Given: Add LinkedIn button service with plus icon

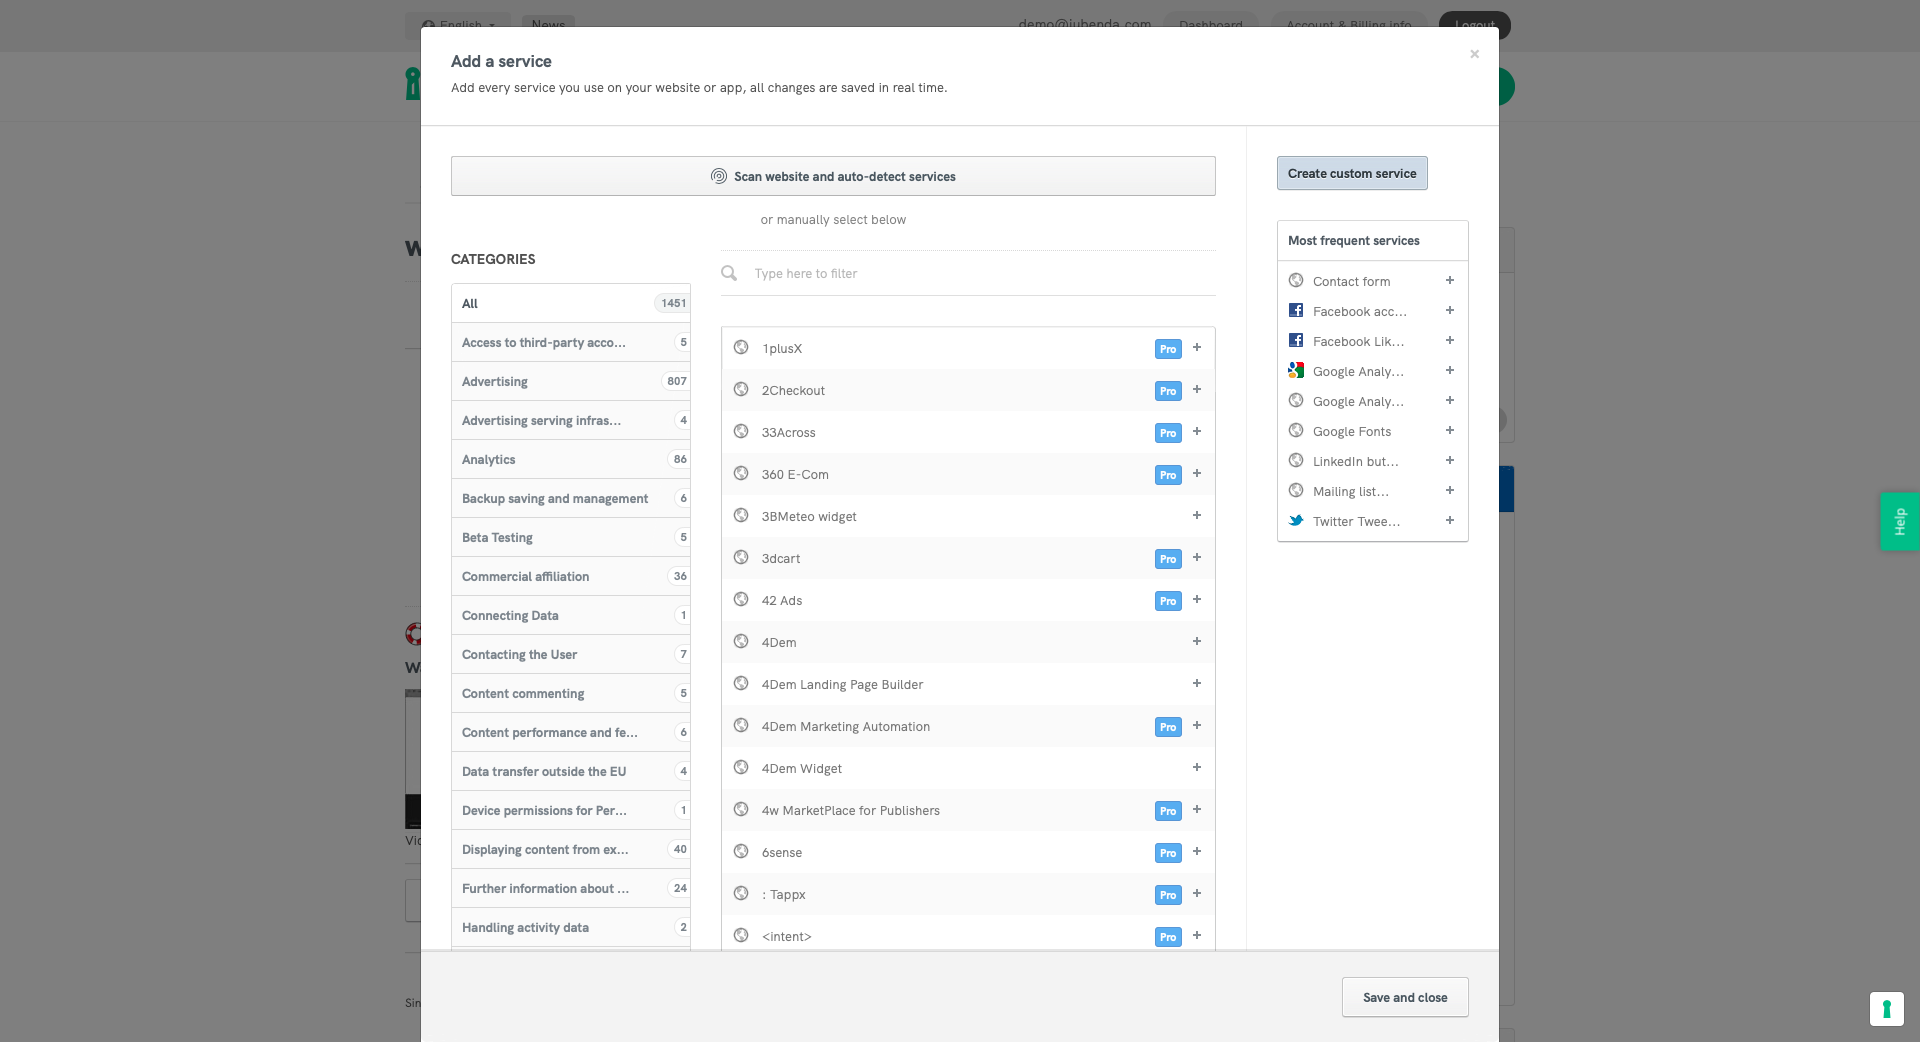Looking at the screenshot, I should 1449,460.
